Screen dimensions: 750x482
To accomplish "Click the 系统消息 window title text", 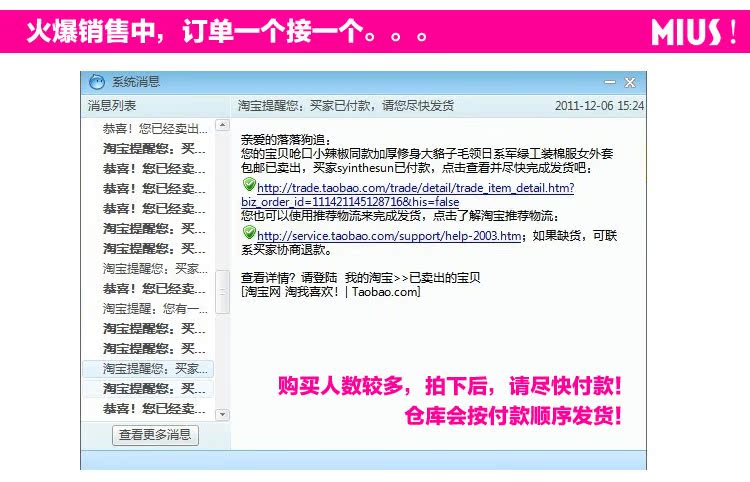I will point(136,82).
